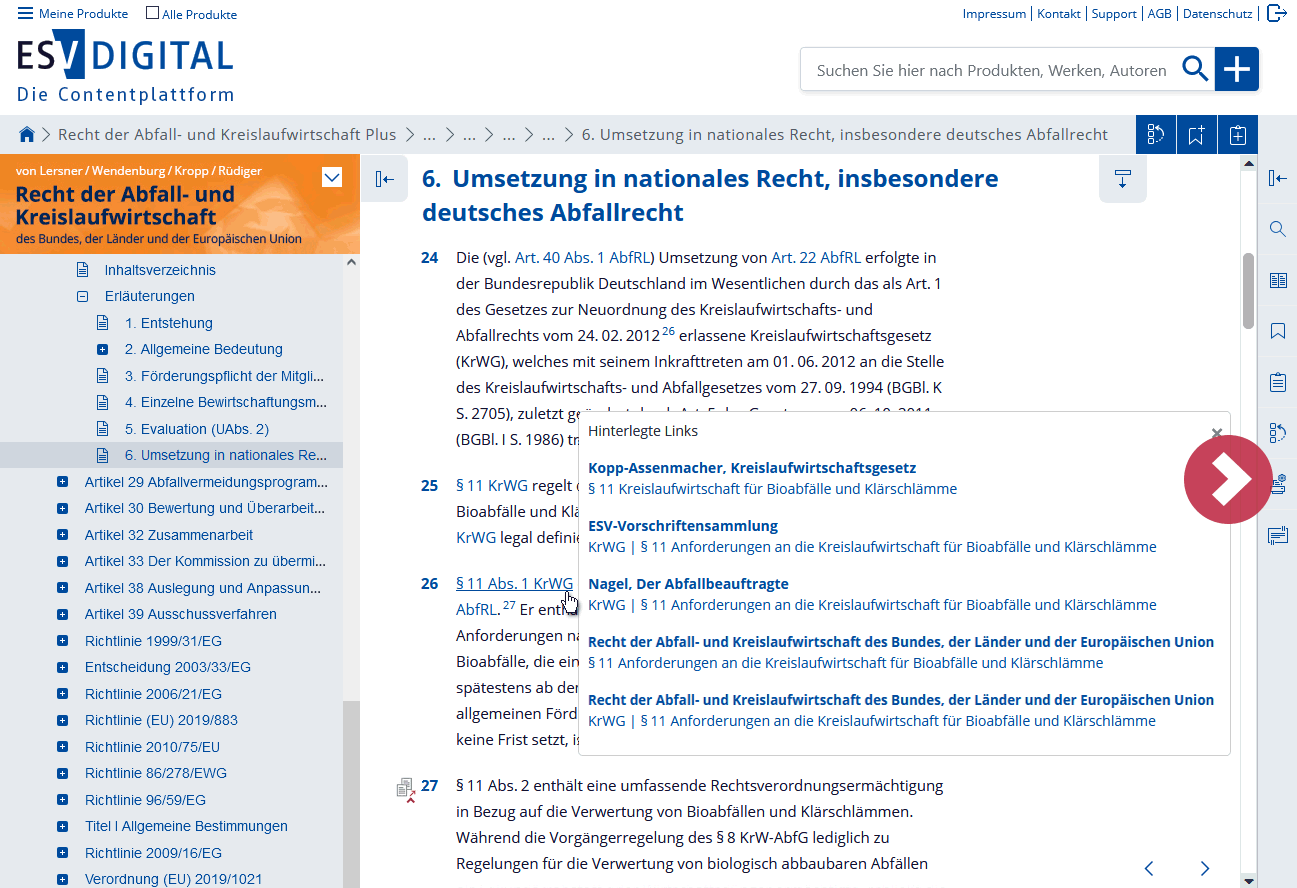The width and height of the screenshot is (1297, 888).
Task: Click the logout icon at top right
Action: tap(1277, 13)
